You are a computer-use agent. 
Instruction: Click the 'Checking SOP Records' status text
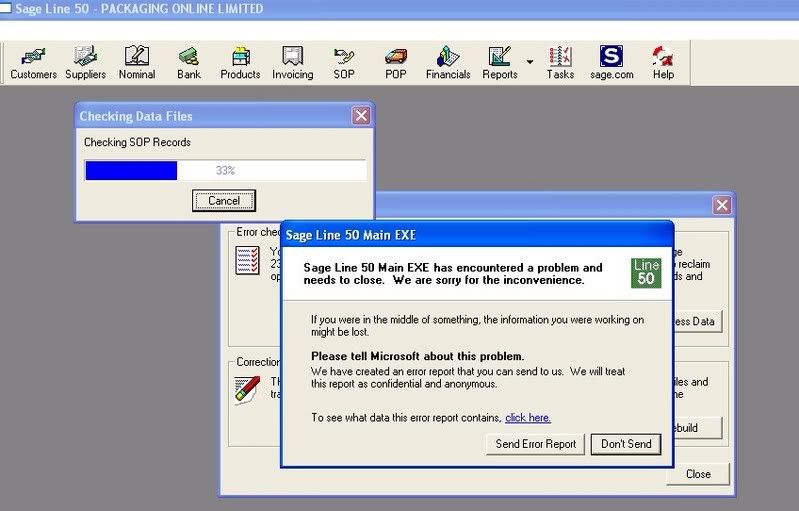(x=137, y=142)
